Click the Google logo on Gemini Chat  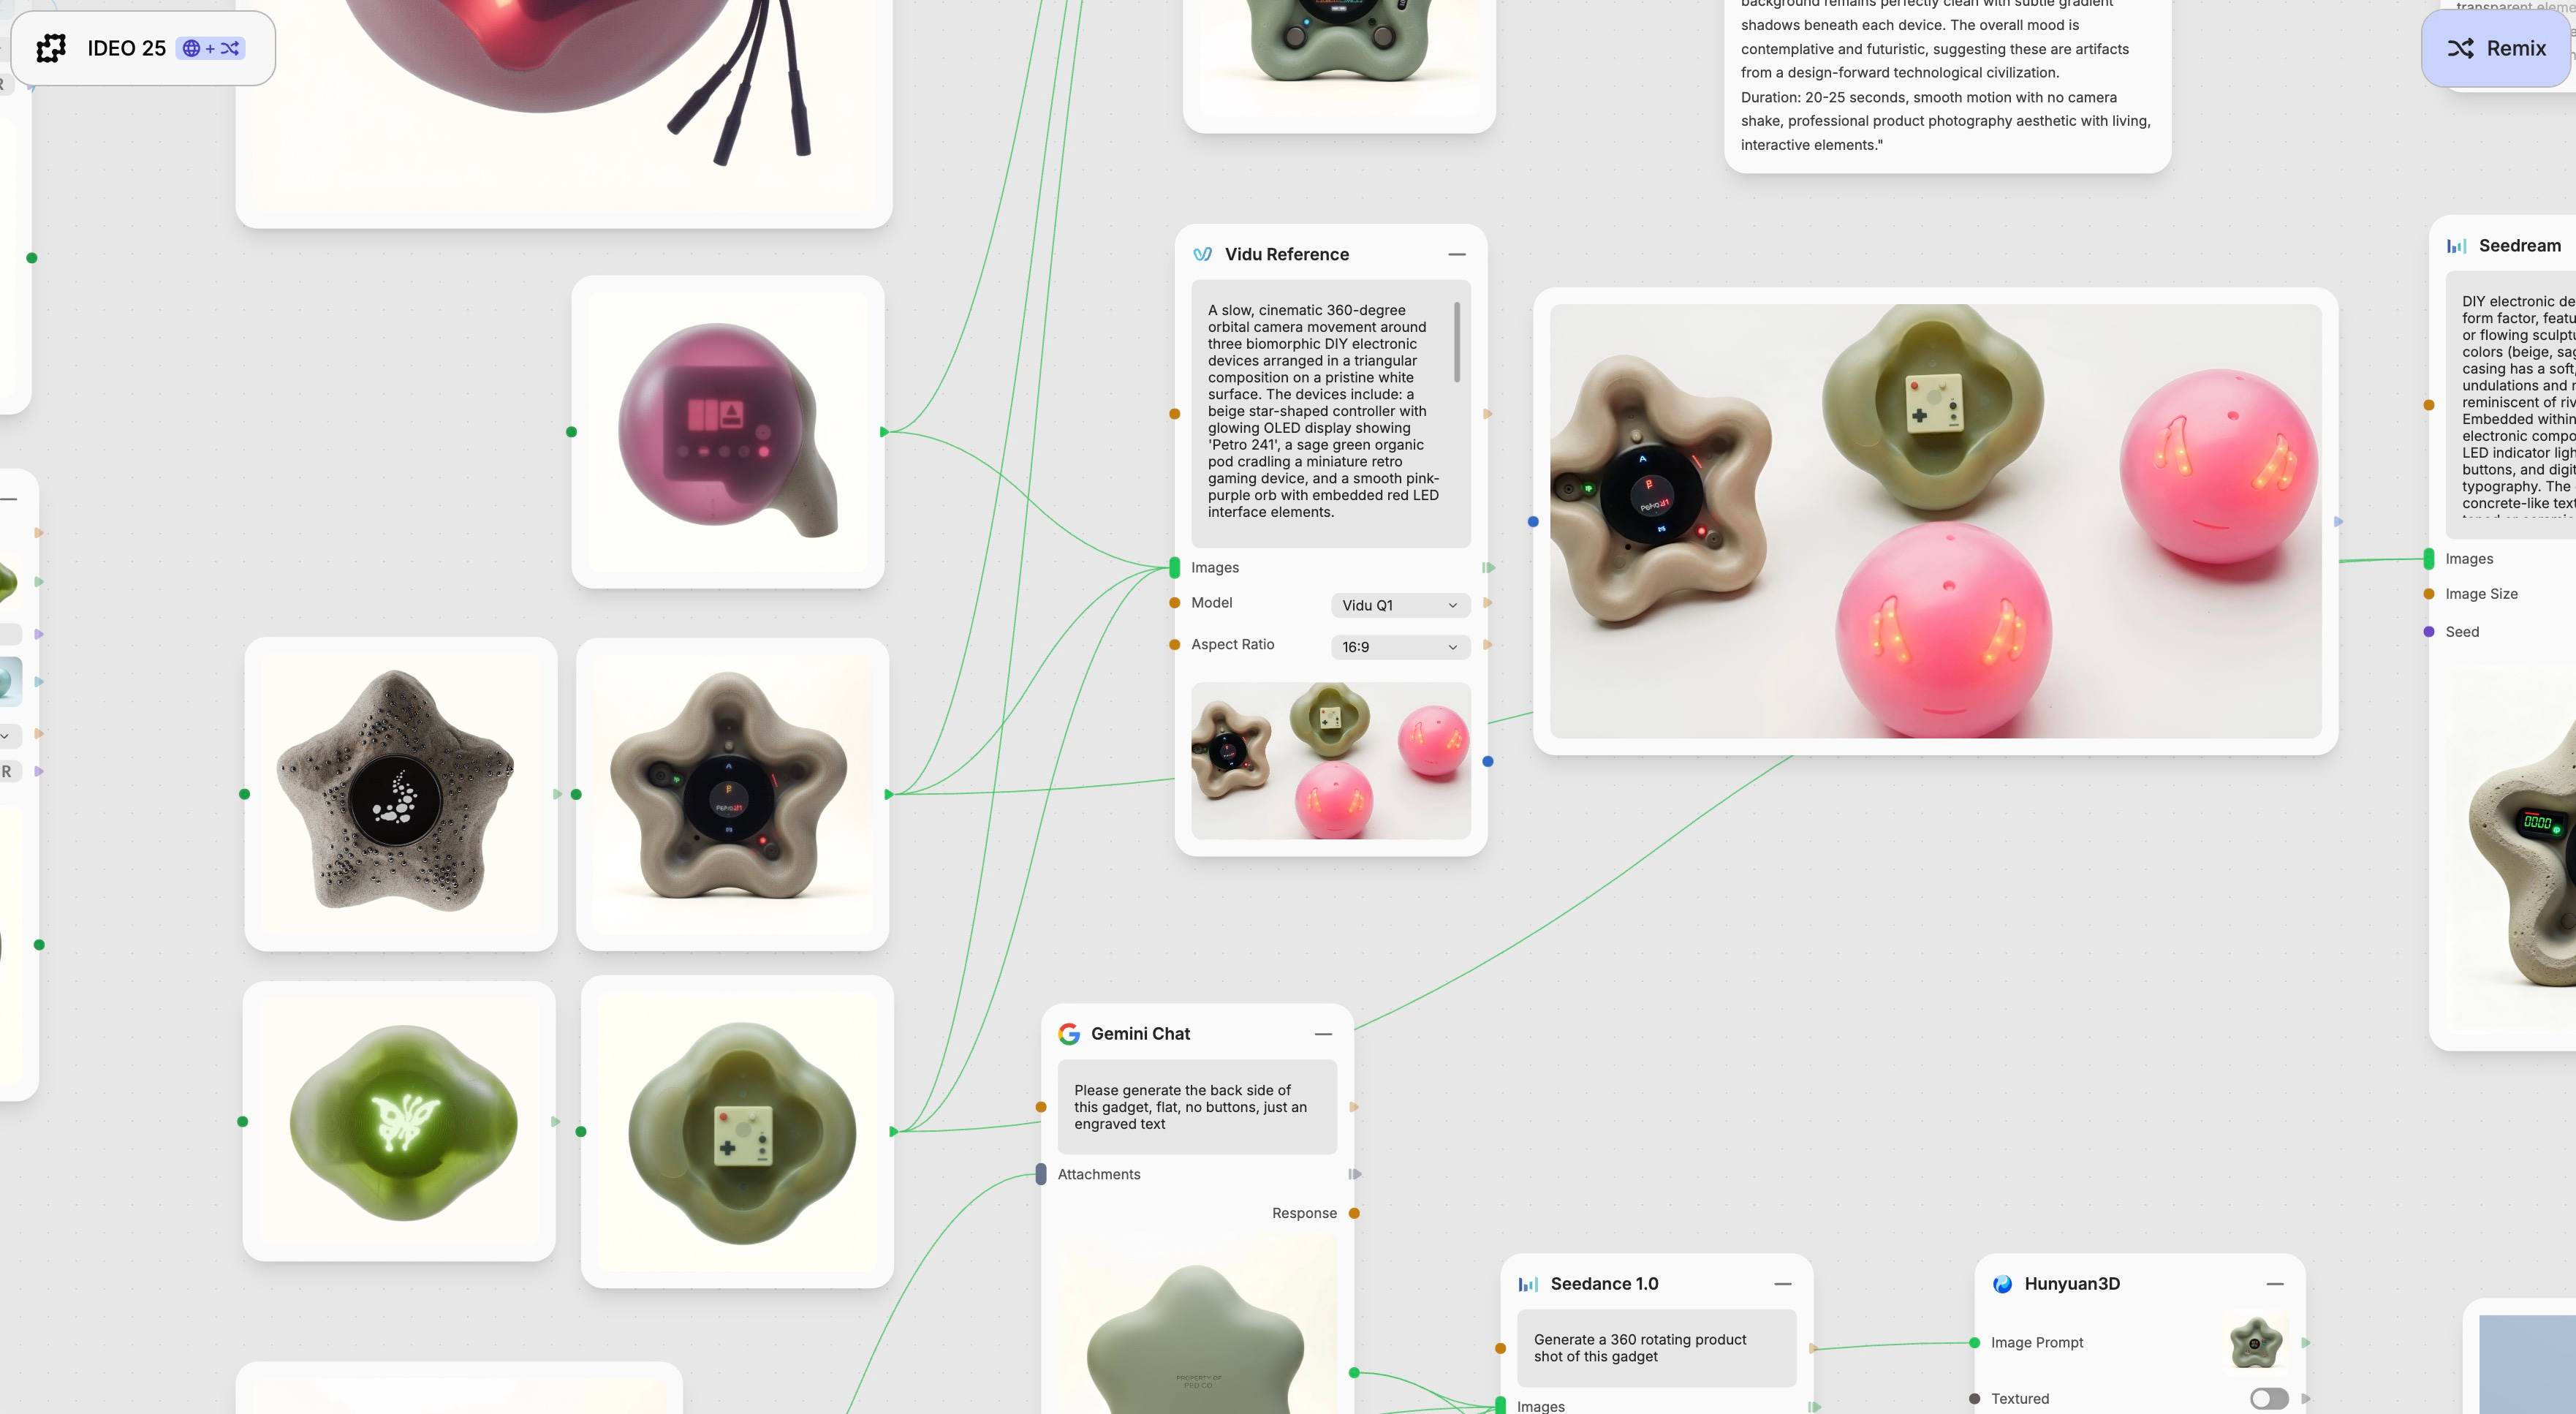coord(1069,1034)
